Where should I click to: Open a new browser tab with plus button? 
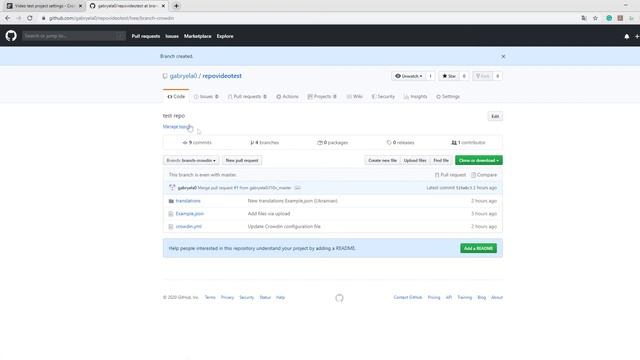pos(176,6)
